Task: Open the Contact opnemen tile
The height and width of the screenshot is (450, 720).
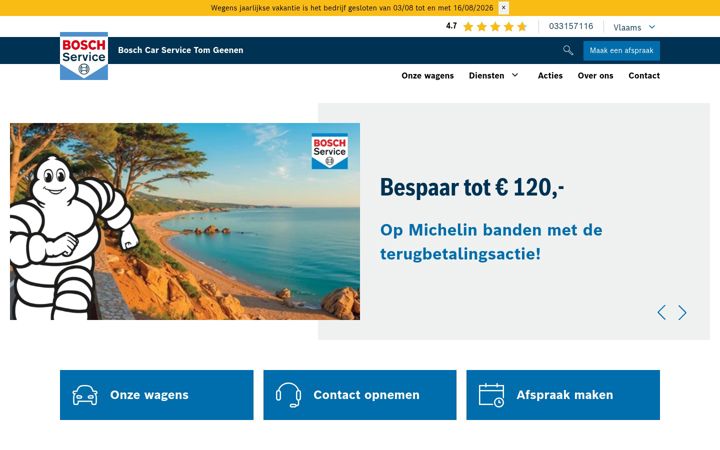Action: pos(360,395)
